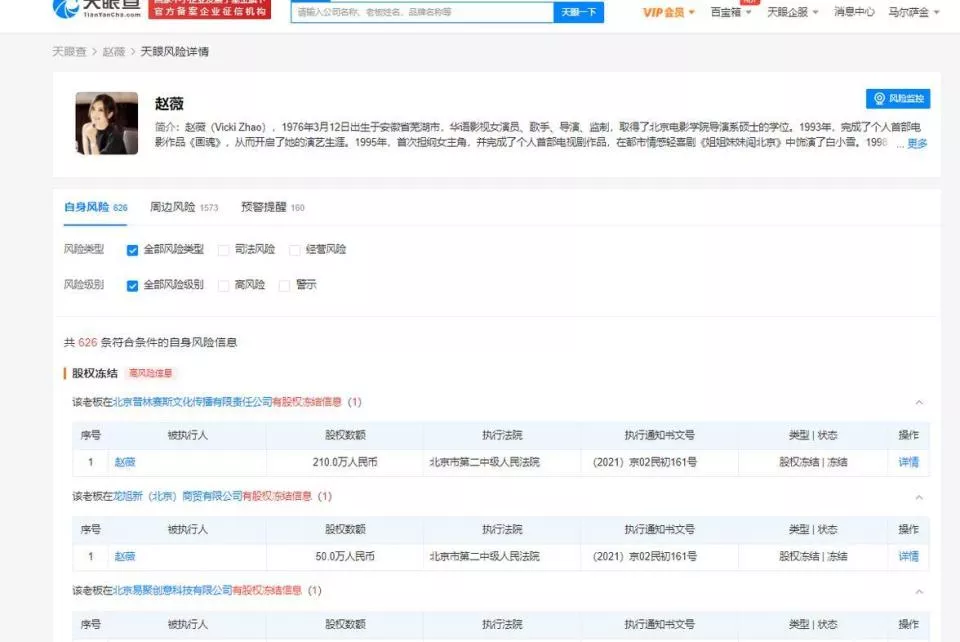This screenshot has width=960, height=642.
Task: Open the Tianyancha logo home link
Action: pos(97,9)
